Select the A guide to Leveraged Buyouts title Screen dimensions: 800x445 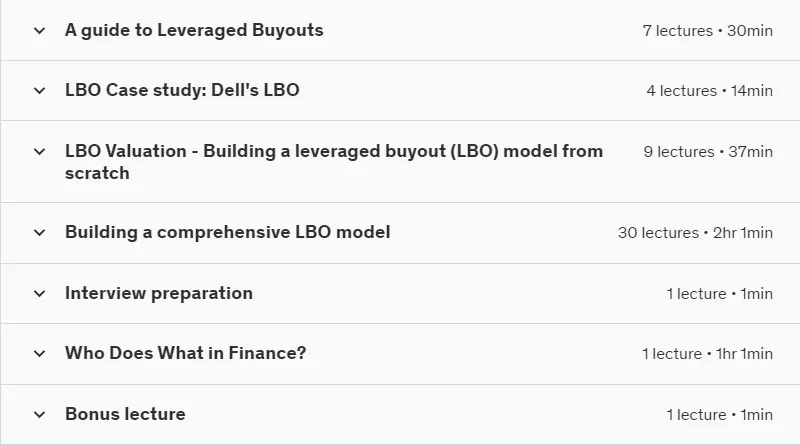(x=194, y=30)
